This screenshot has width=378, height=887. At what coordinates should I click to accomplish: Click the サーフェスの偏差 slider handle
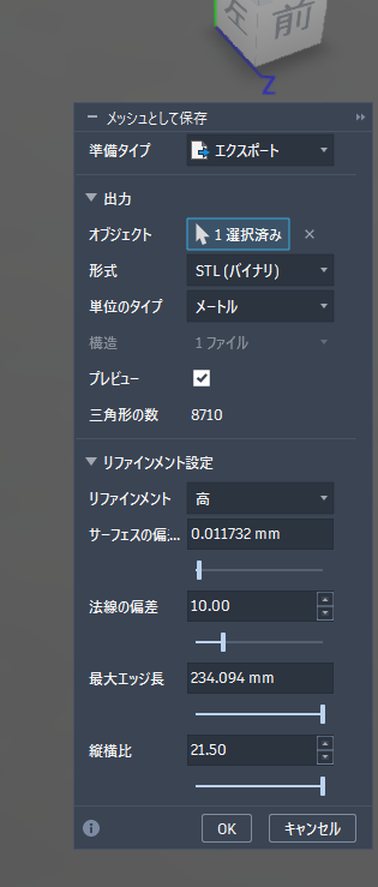[x=199, y=570]
